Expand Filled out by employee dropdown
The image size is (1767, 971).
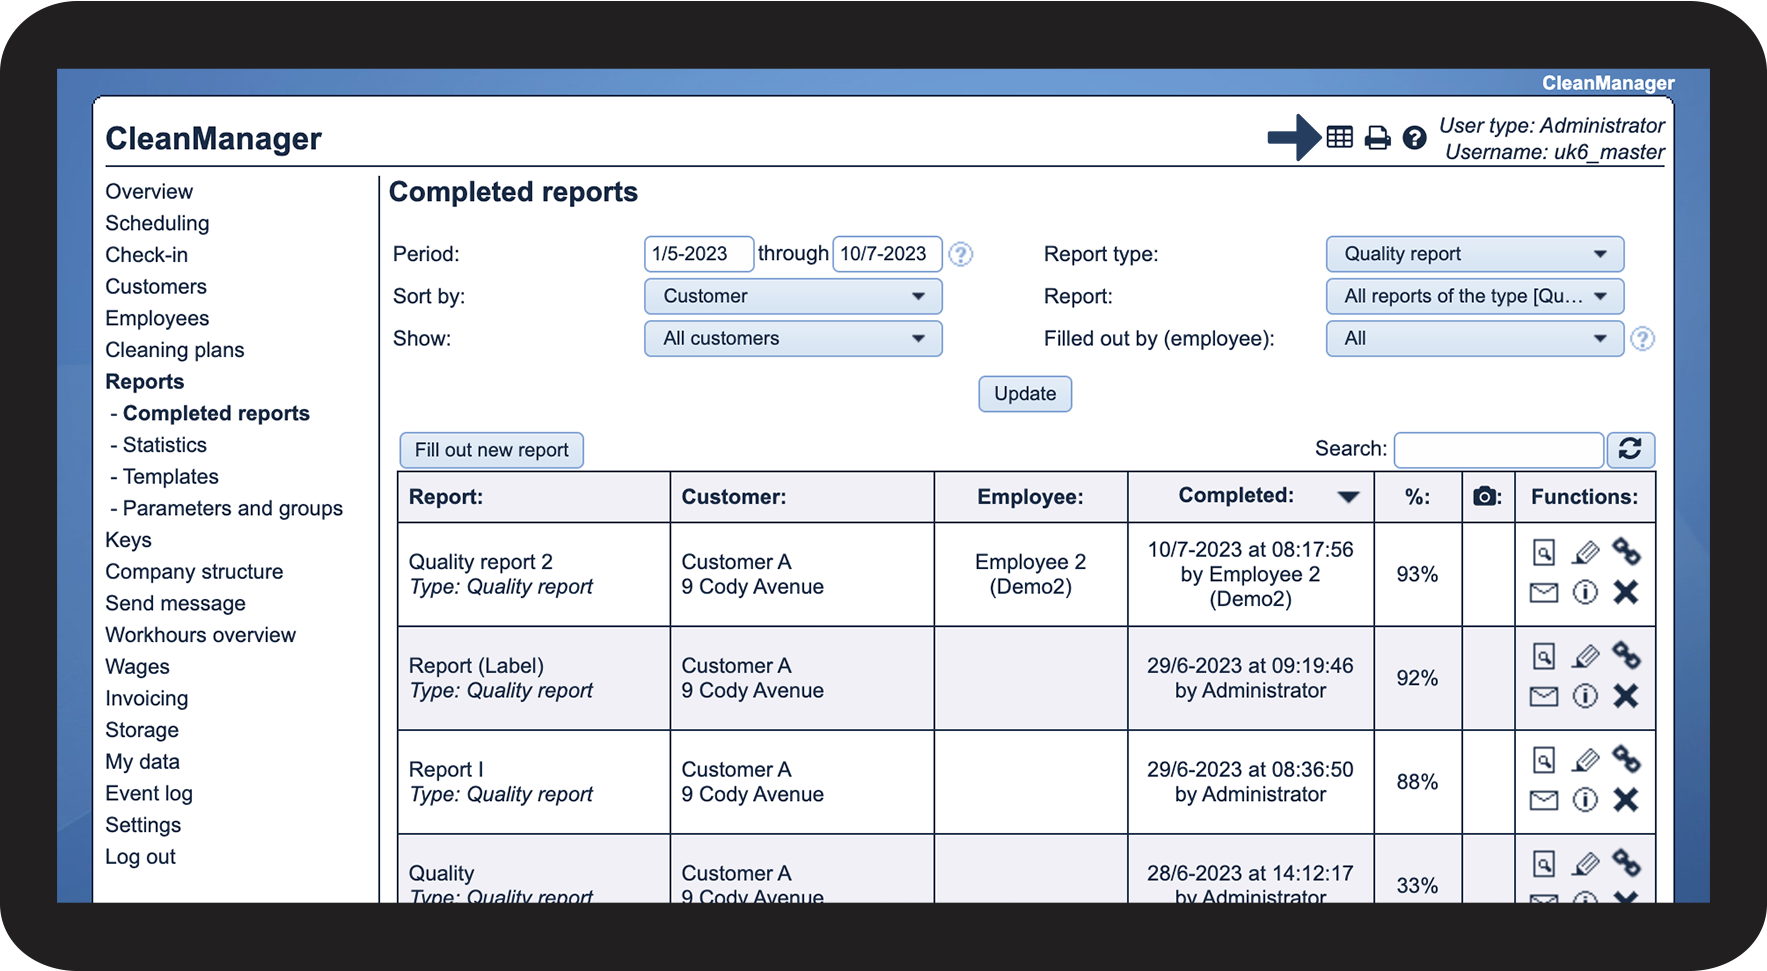[1474, 338]
